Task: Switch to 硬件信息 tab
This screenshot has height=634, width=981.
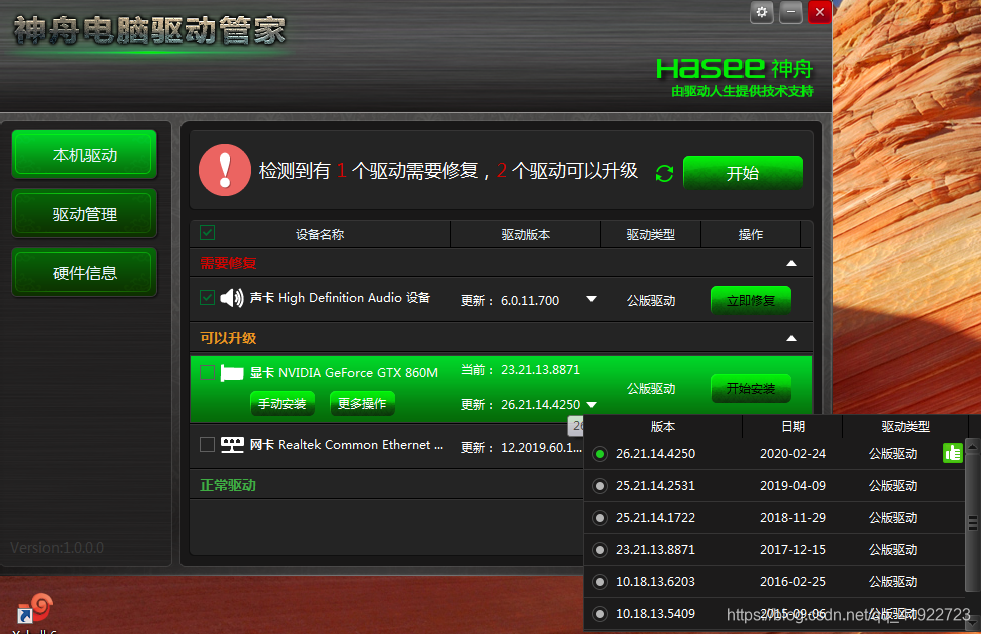Action: (x=84, y=273)
